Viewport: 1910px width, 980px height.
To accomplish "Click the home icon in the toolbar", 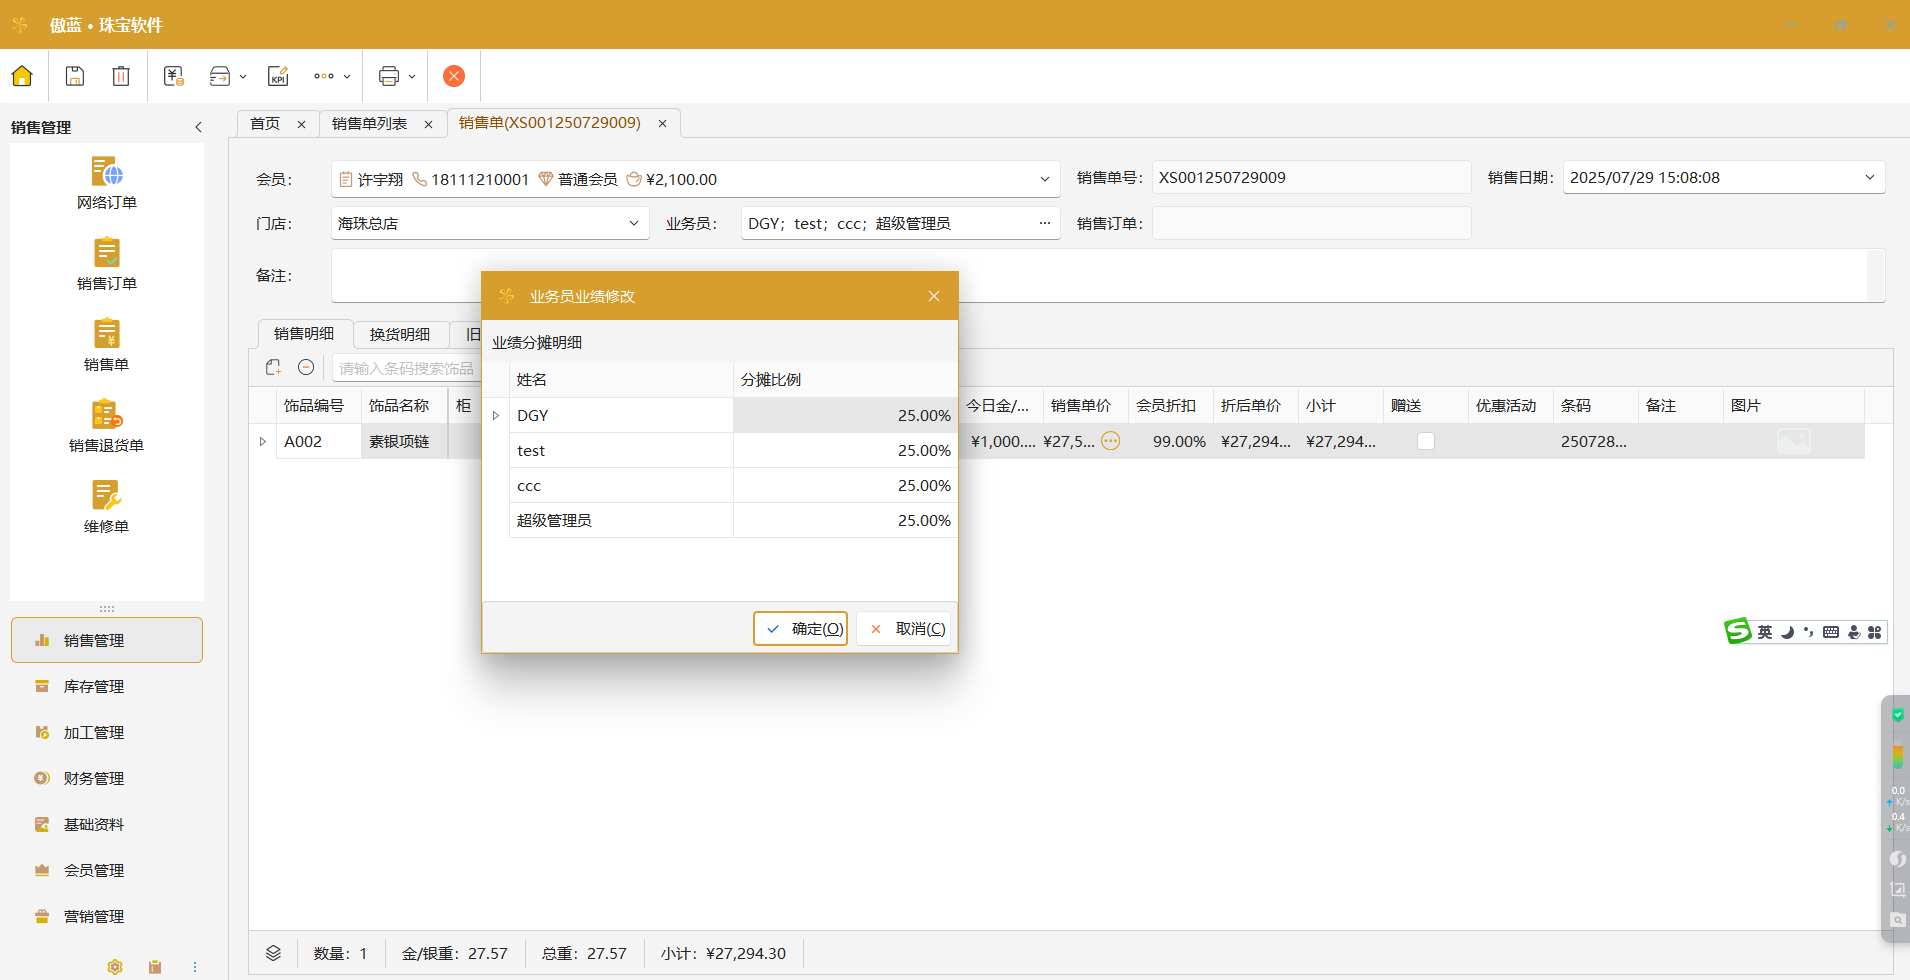I will (22, 76).
